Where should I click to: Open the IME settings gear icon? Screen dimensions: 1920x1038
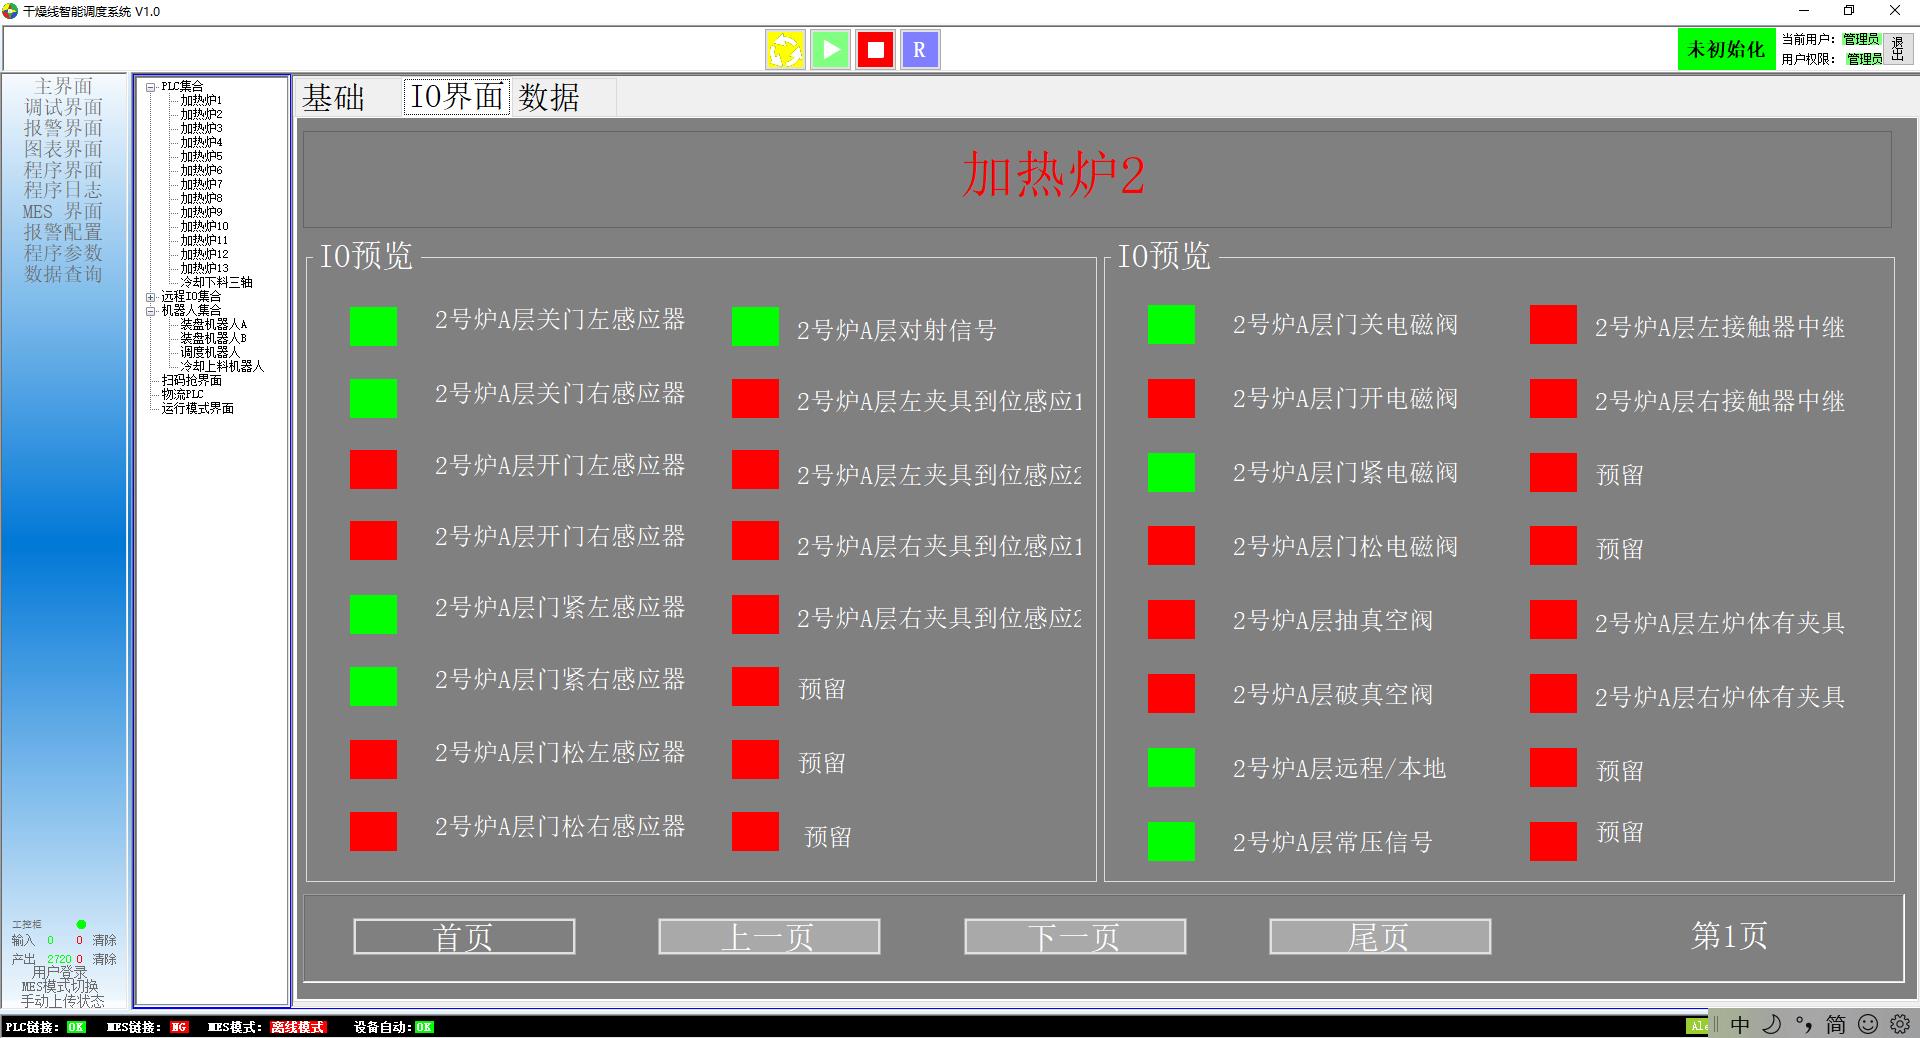click(x=1899, y=1025)
